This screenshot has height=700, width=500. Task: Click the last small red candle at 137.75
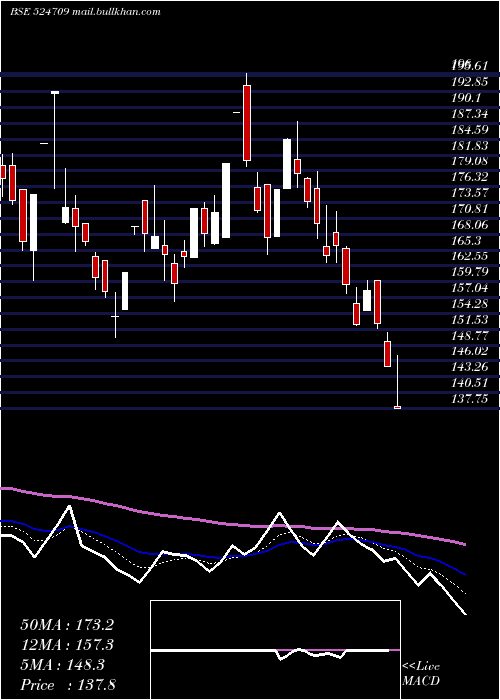[397, 407]
